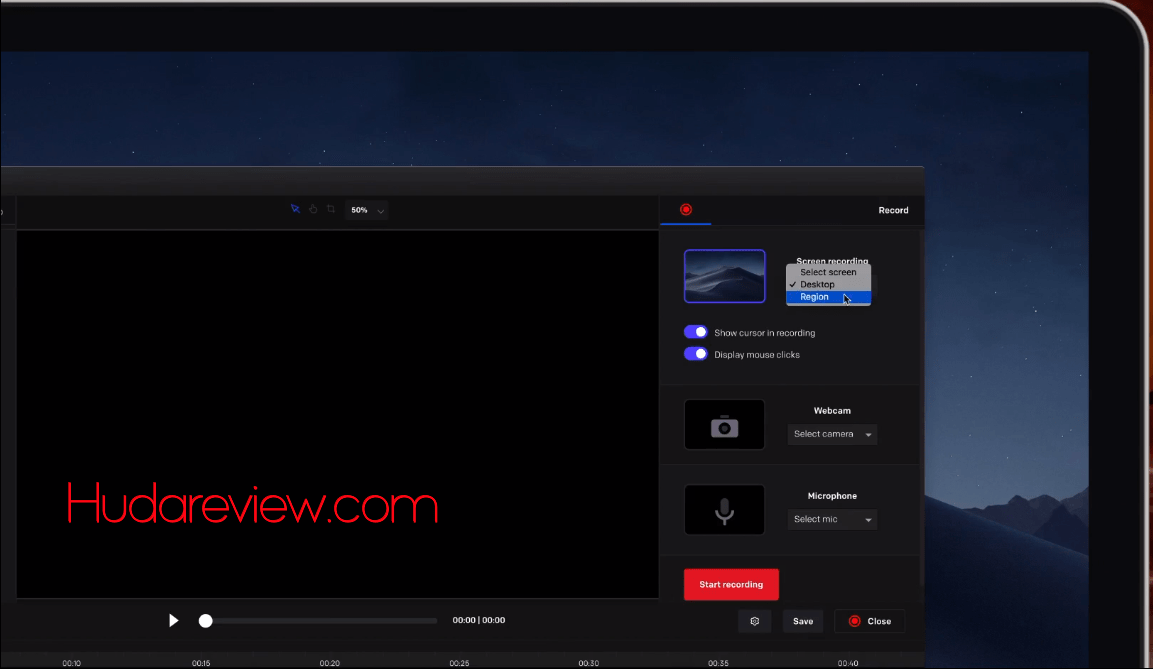This screenshot has height=669, width=1153.
Task: Jump to 00:20 on the timeline
Action: [x=329, y=663]
